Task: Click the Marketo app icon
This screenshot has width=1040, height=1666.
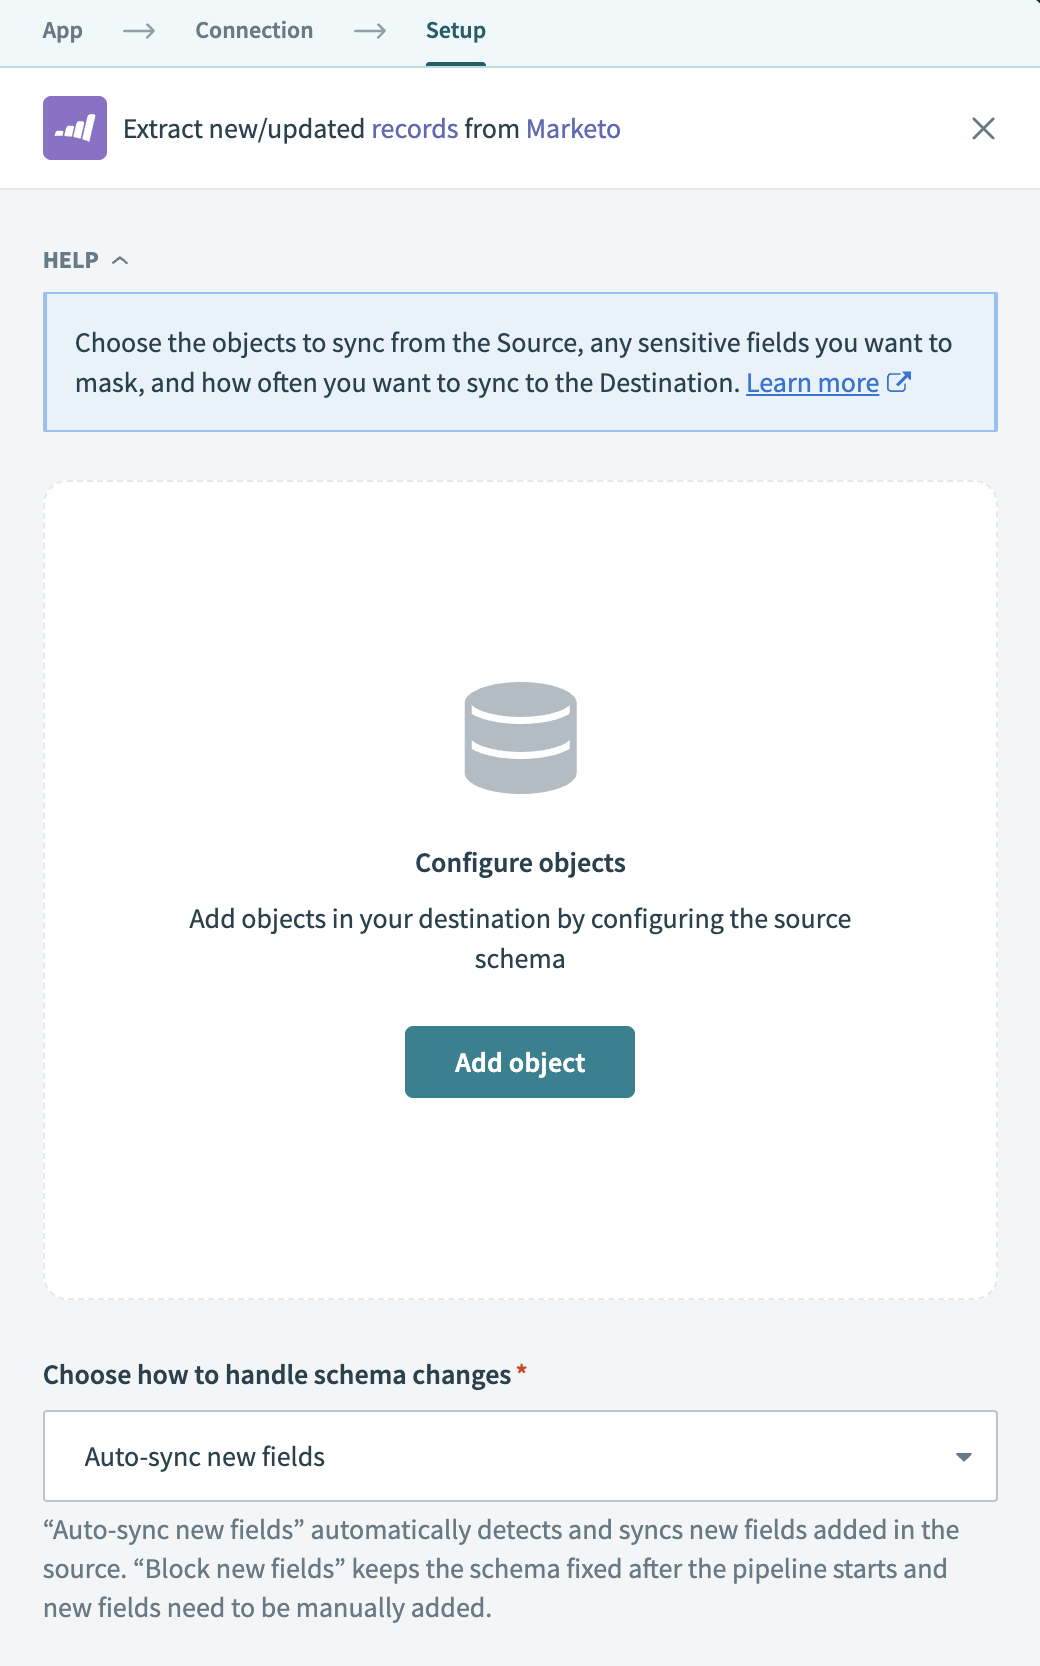Action: (74, 128)
